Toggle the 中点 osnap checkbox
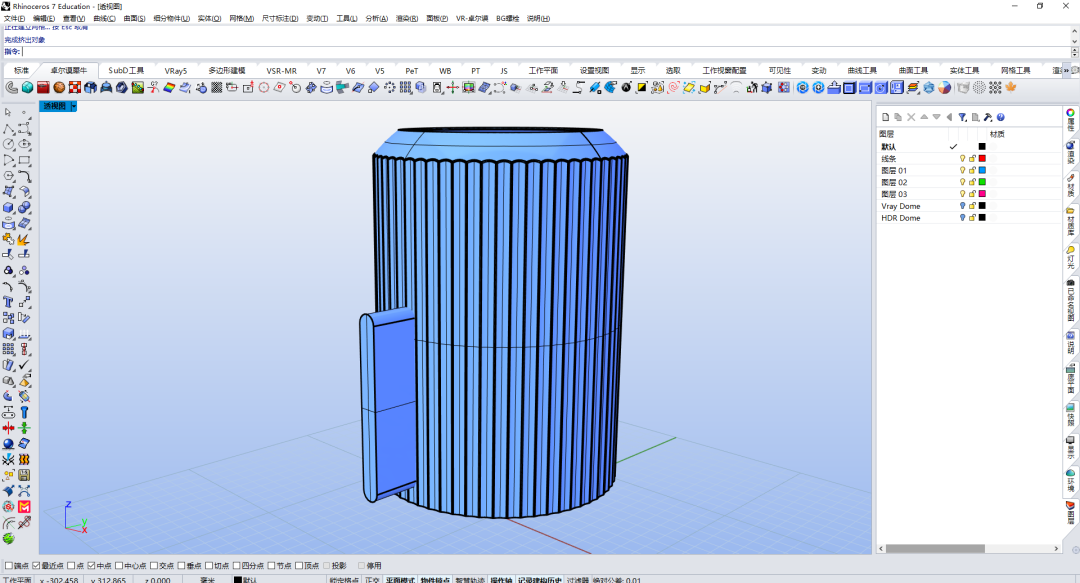Screen dimensions: 1080x583 (92, 566)
